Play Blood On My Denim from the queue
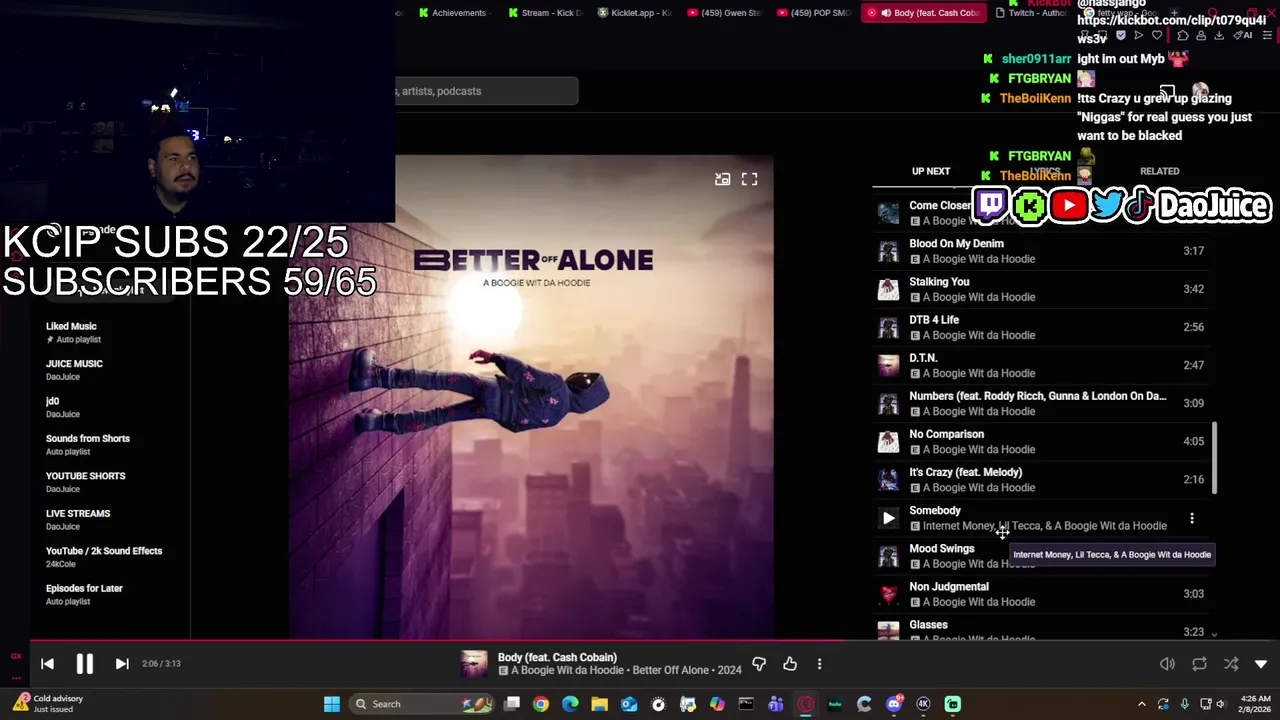Viewport: 1280px width, 720px height. pyautogui.click(x=1040, y=251)
